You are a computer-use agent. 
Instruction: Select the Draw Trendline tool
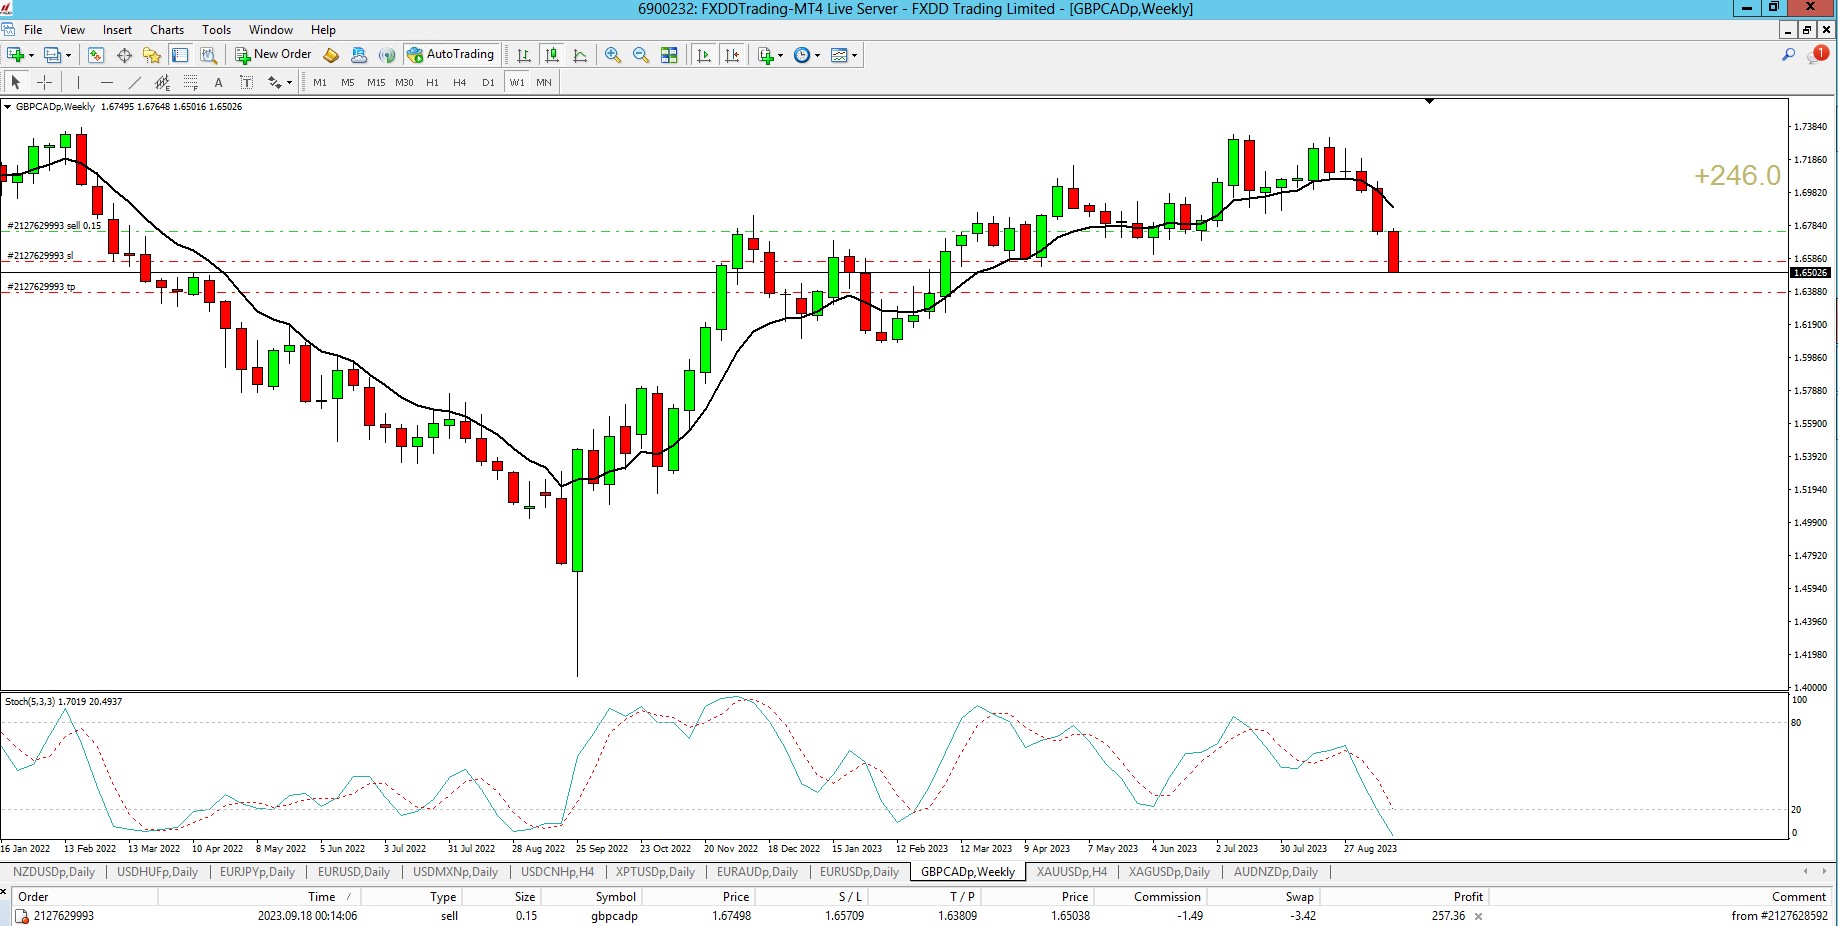[135, 82]
